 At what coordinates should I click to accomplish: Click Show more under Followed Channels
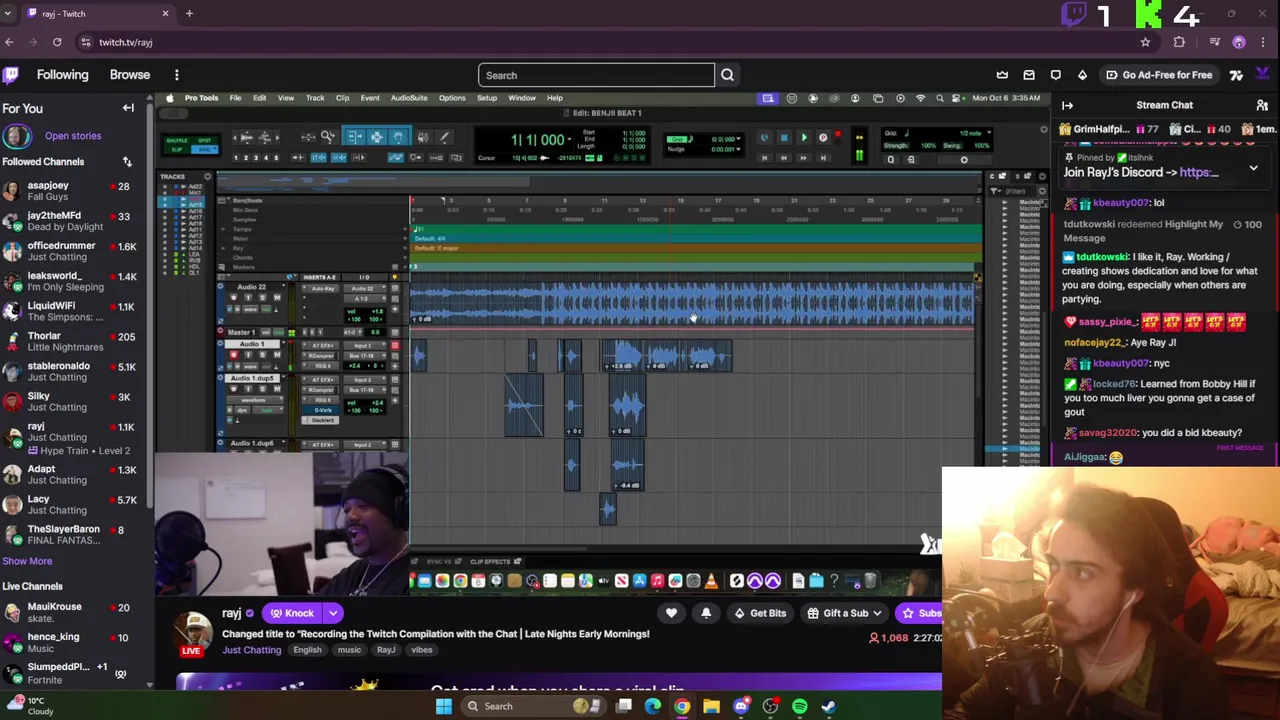click(x=27, y=561)
